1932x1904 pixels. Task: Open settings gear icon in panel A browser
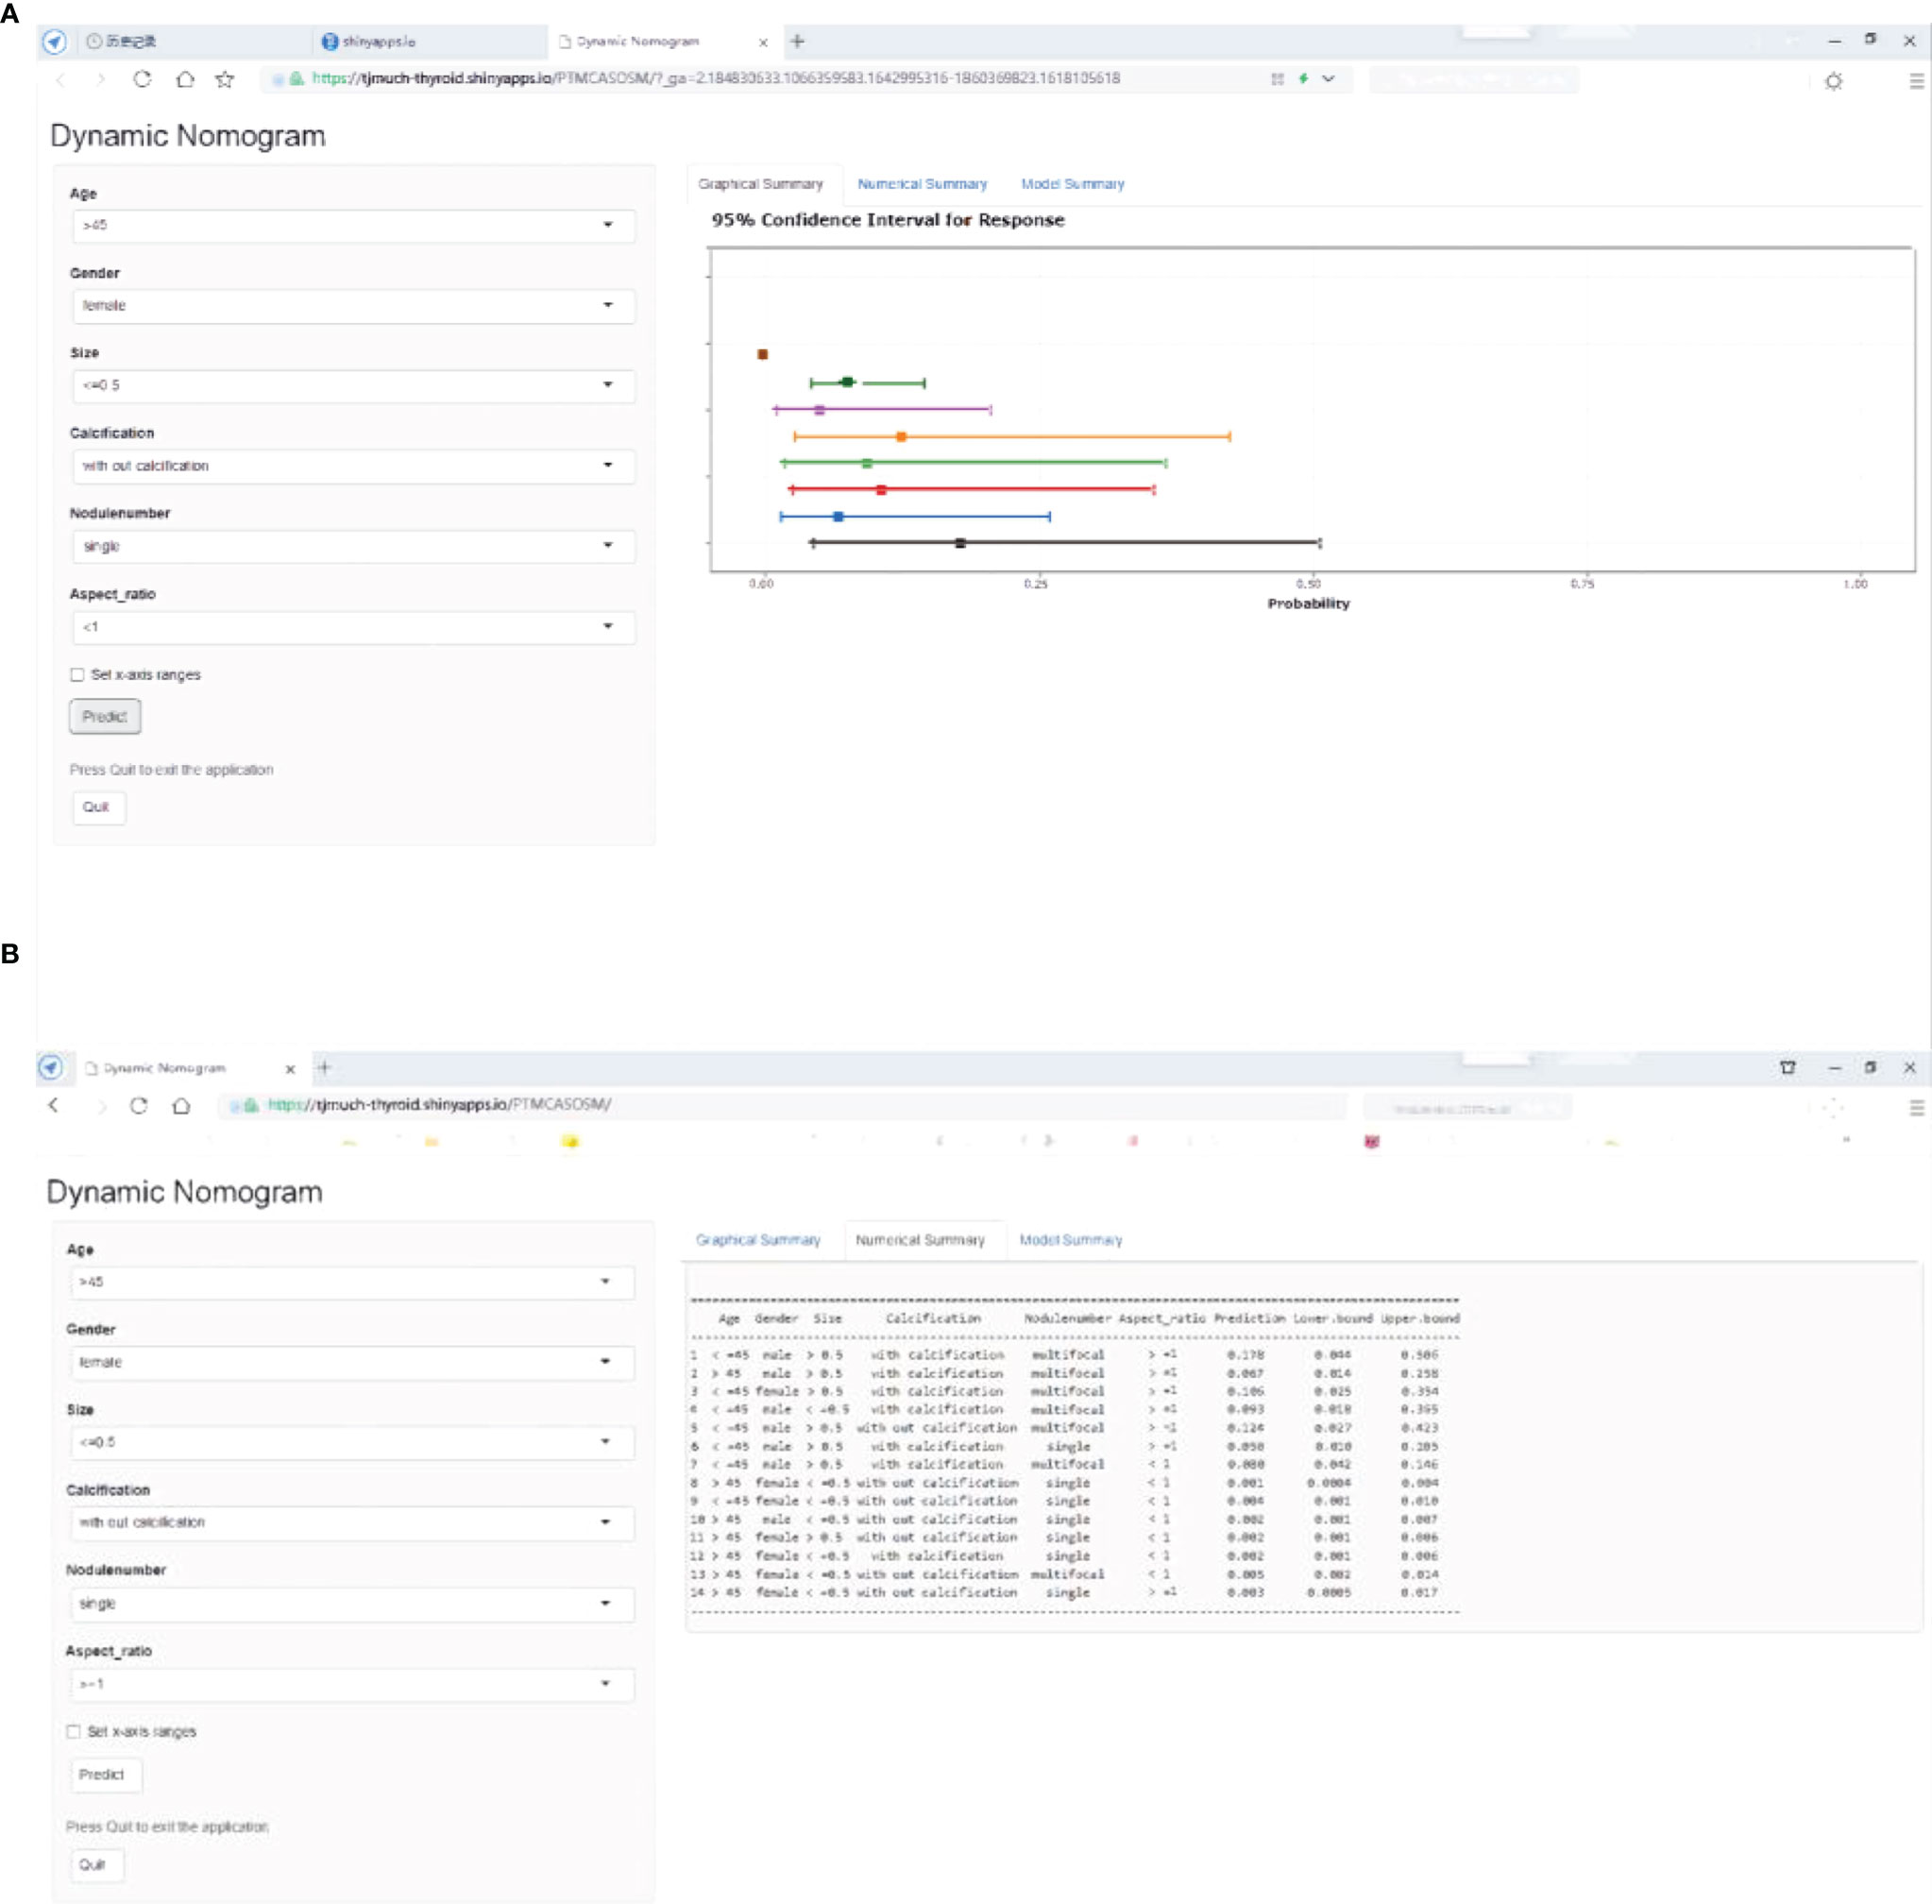[1833, 81]
